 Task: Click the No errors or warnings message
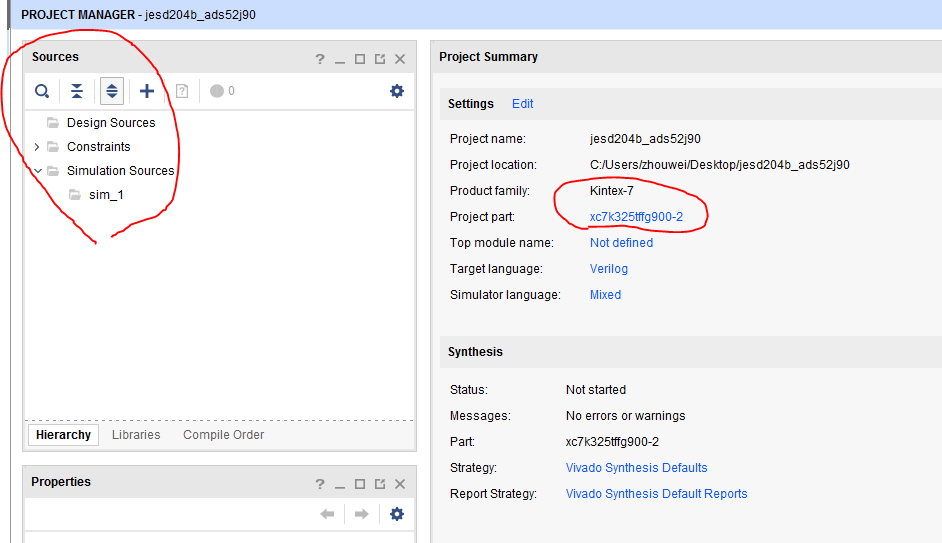point(625,416)
